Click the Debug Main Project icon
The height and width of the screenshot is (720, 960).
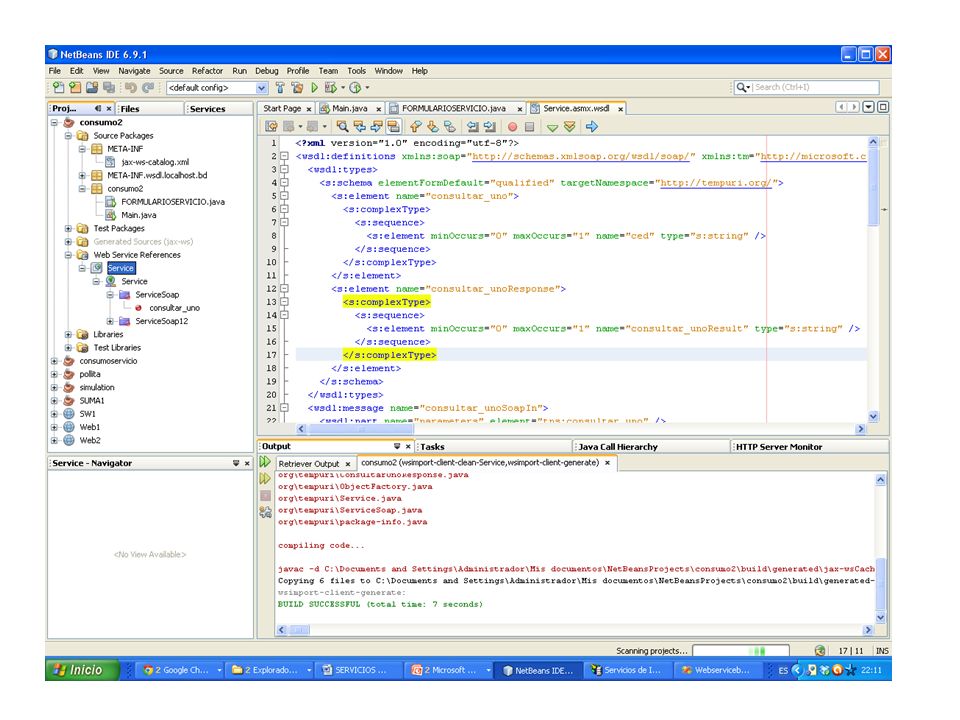(x=331, y=88)
